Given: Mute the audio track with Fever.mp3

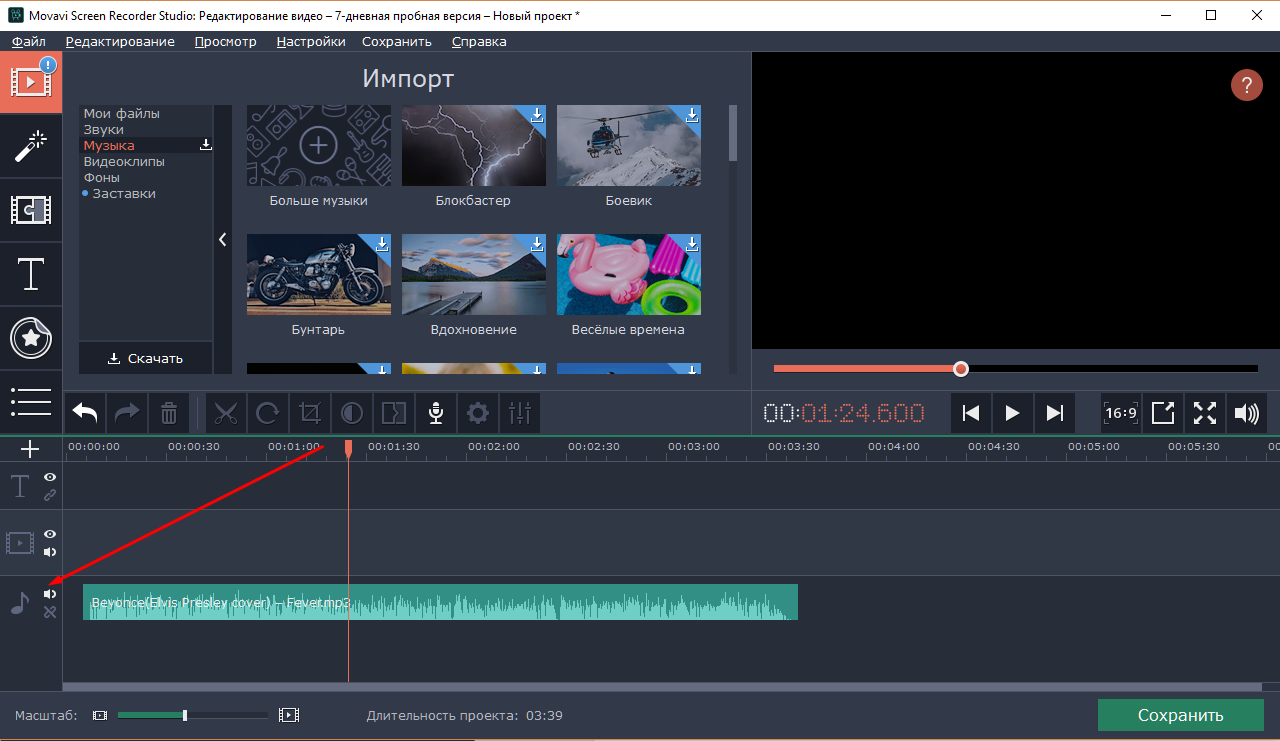Looking at the screenshot, I should tap(50, 594).
